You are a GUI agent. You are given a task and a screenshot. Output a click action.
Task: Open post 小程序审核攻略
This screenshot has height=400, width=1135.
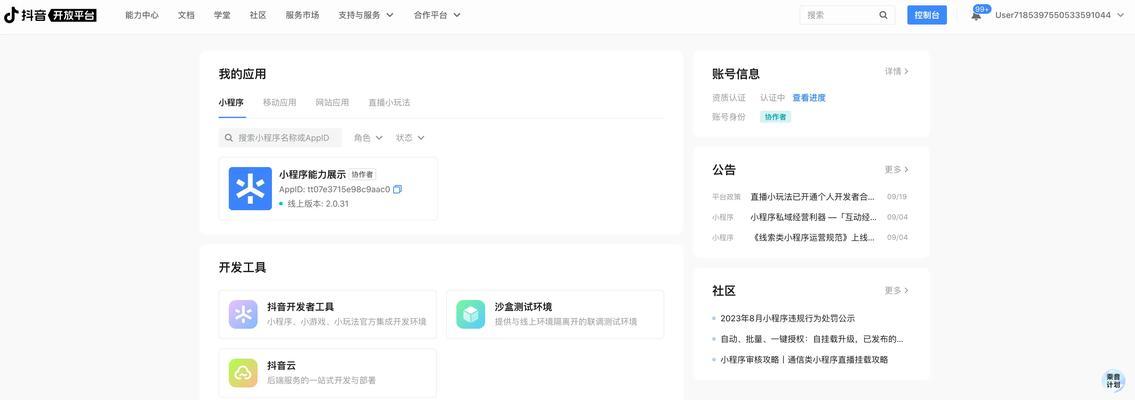[803, 359]
